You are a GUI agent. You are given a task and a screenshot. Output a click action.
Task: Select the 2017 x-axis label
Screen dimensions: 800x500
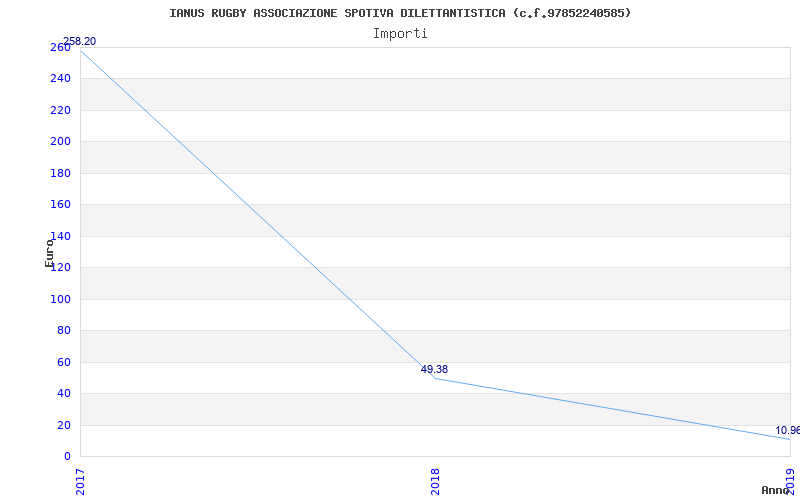coord(80,482)
